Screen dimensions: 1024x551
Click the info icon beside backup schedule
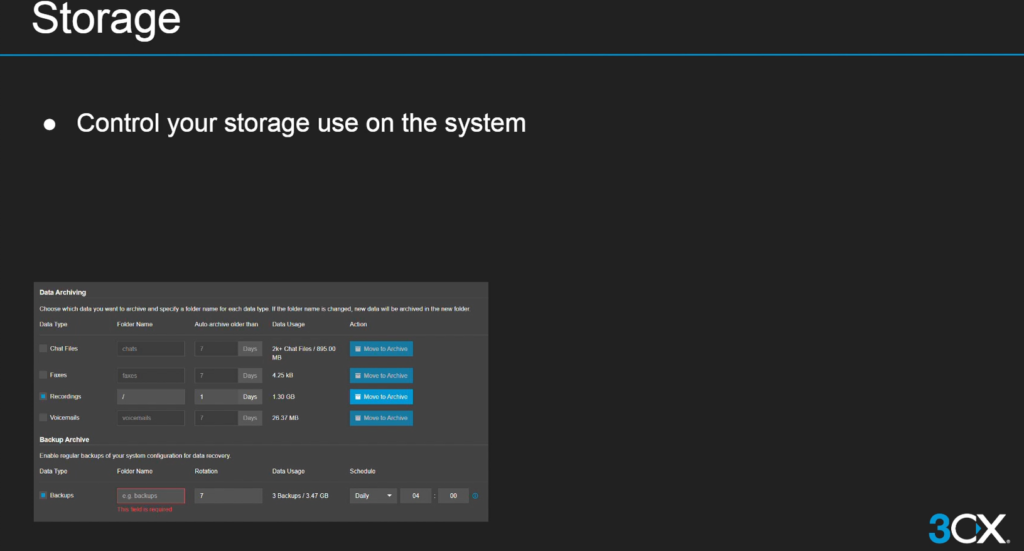pyautogui.click(x=475, y=496)
